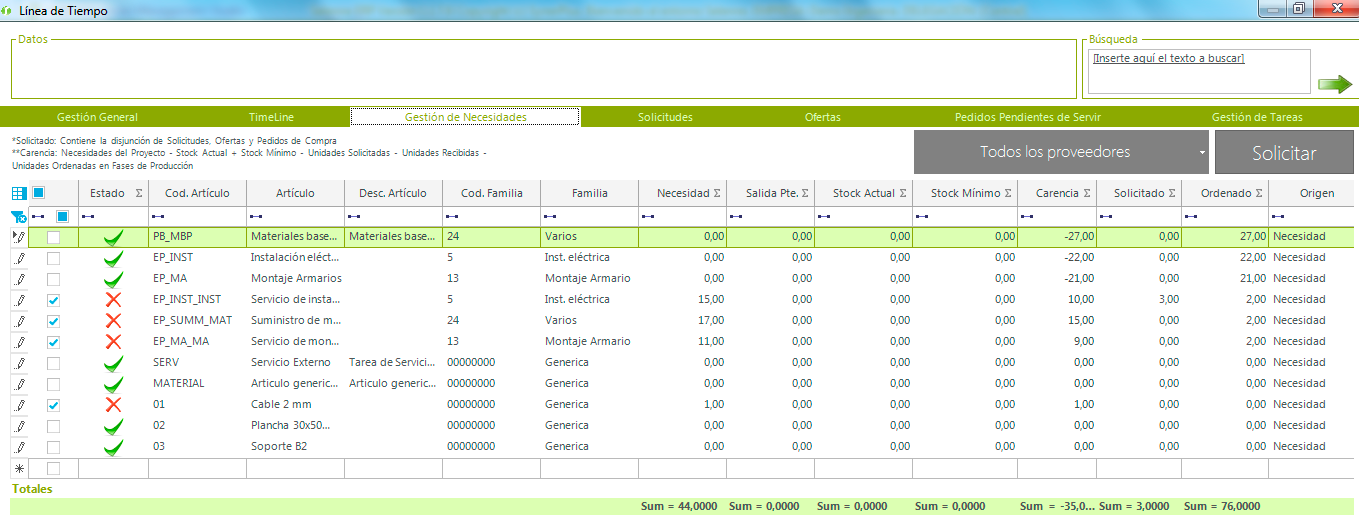1359x522 pixels.
Task: Select the cell 'Soporte B2'
Action: pyautogui.click(x=295, y=447)
